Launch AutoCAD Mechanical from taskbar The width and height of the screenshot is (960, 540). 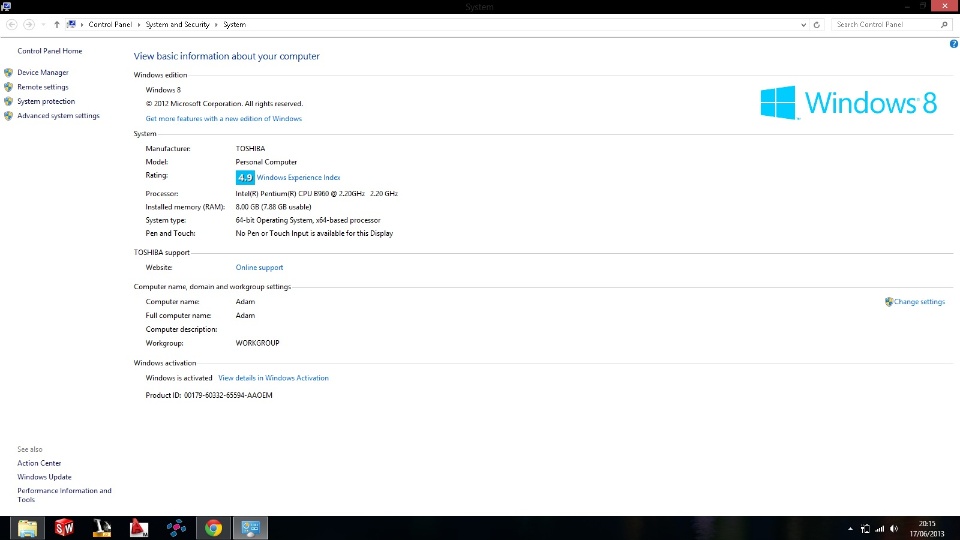(139, 528)
